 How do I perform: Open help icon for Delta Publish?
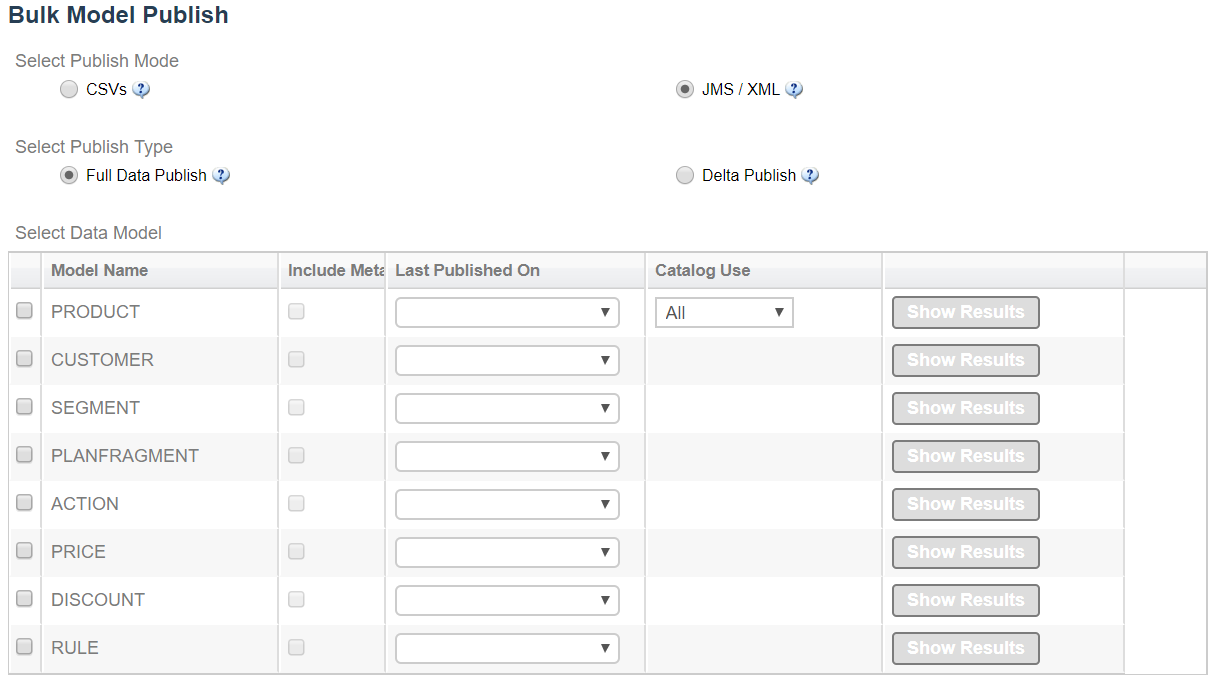pyautogui.click(x=810, y=176)
